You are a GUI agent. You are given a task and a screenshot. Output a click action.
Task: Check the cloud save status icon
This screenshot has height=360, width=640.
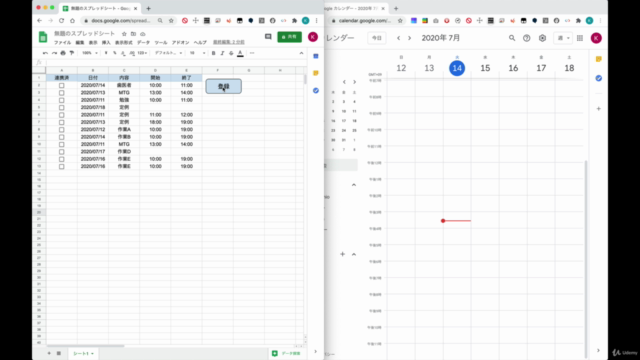pyautogui.click(x=143, y=34)
